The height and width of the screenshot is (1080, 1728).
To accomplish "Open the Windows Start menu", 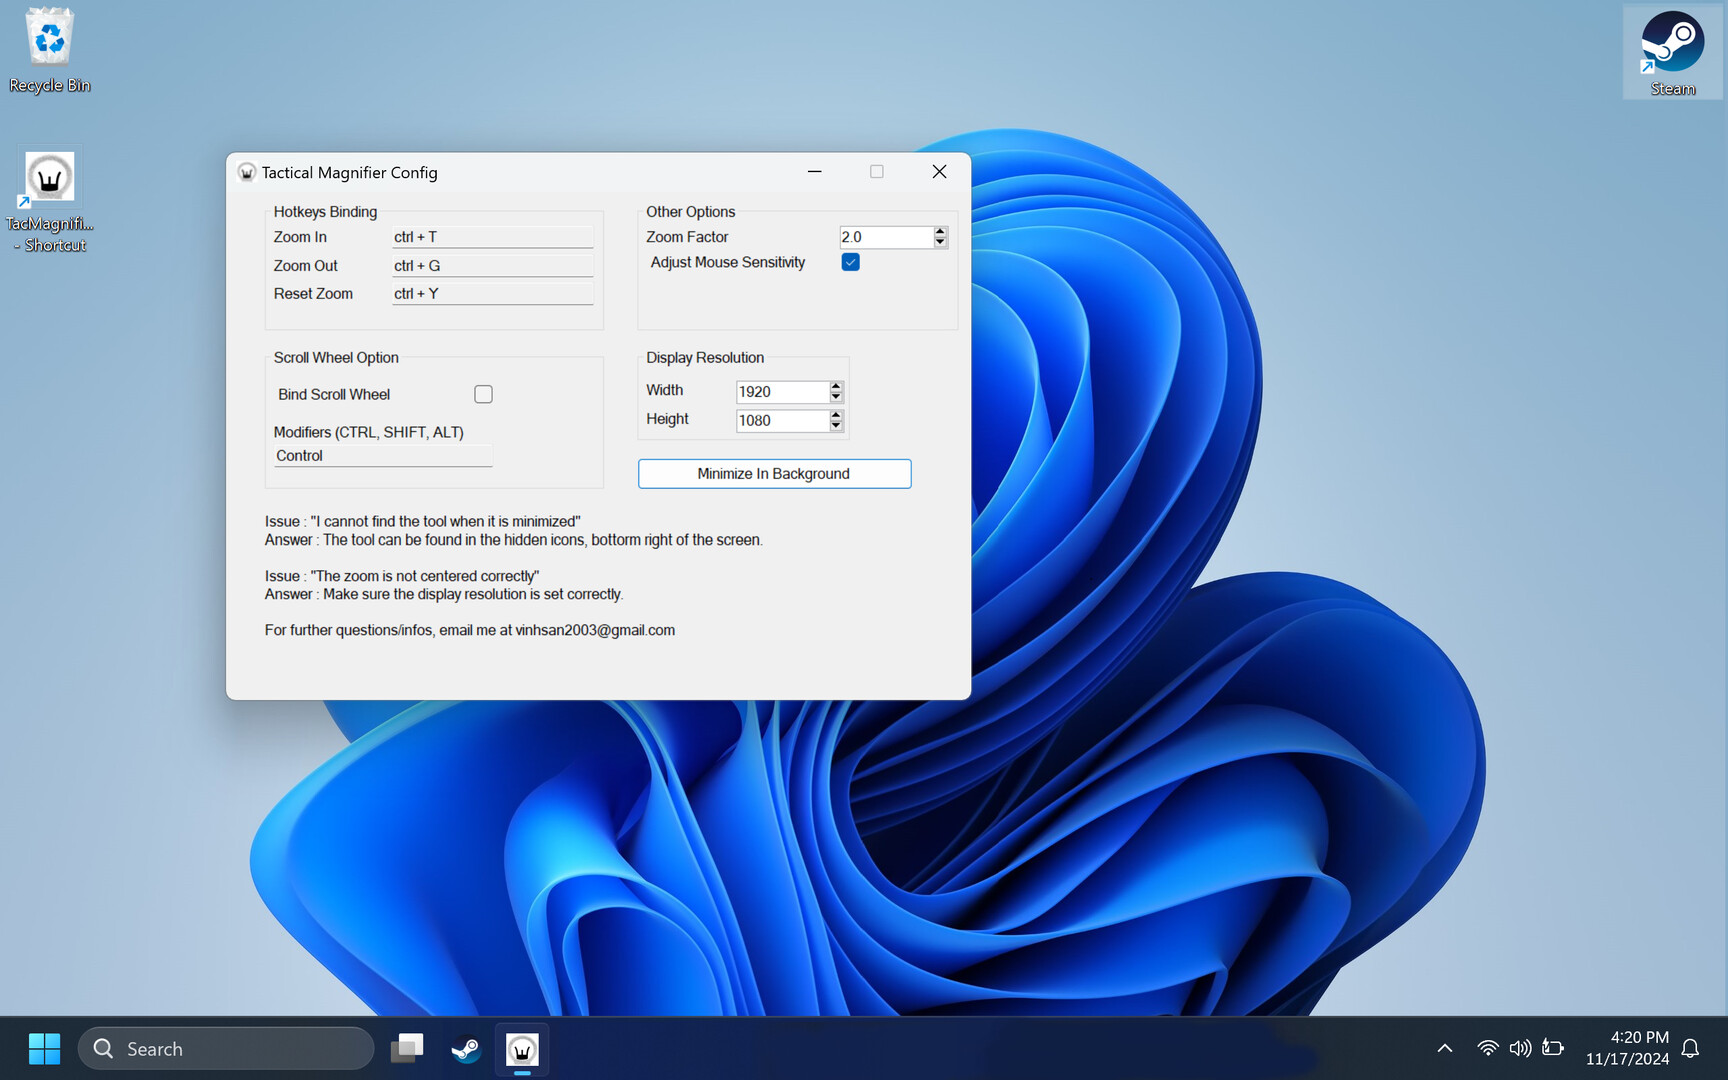I will (44, 1049).
